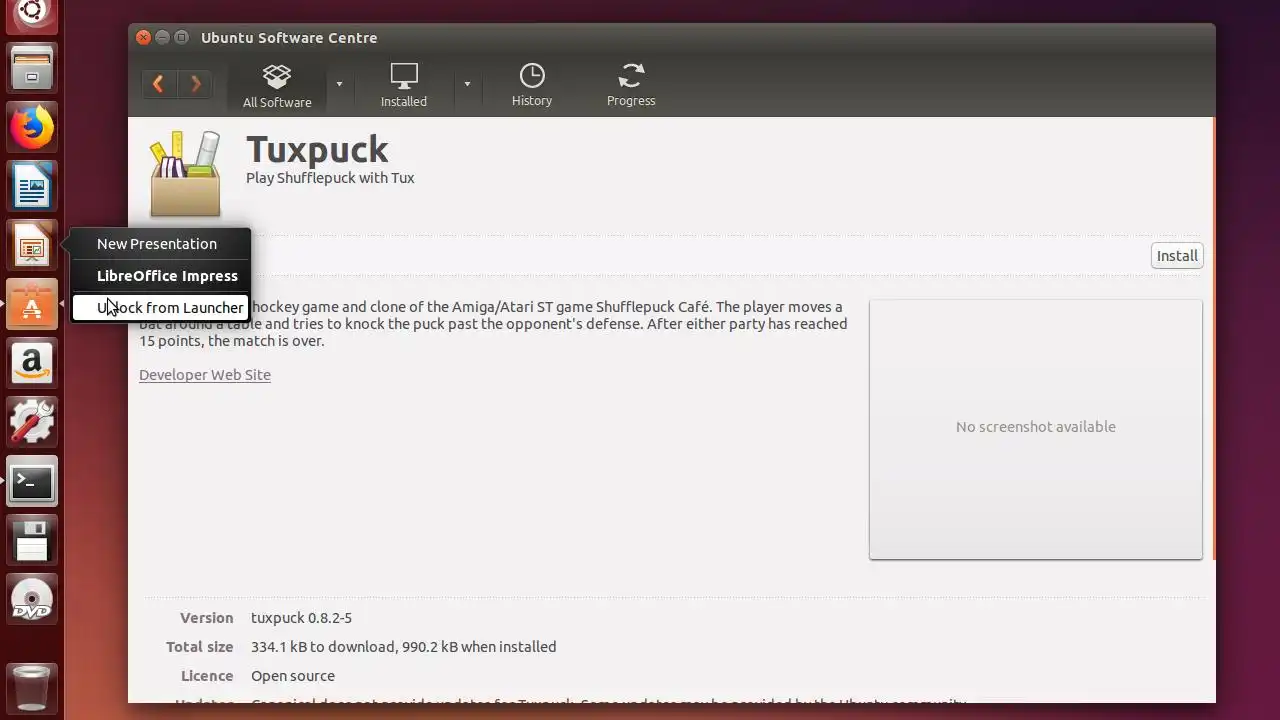The image size is (1280, 720).
Task: Open the All Software section
Action: click(277, 86)
